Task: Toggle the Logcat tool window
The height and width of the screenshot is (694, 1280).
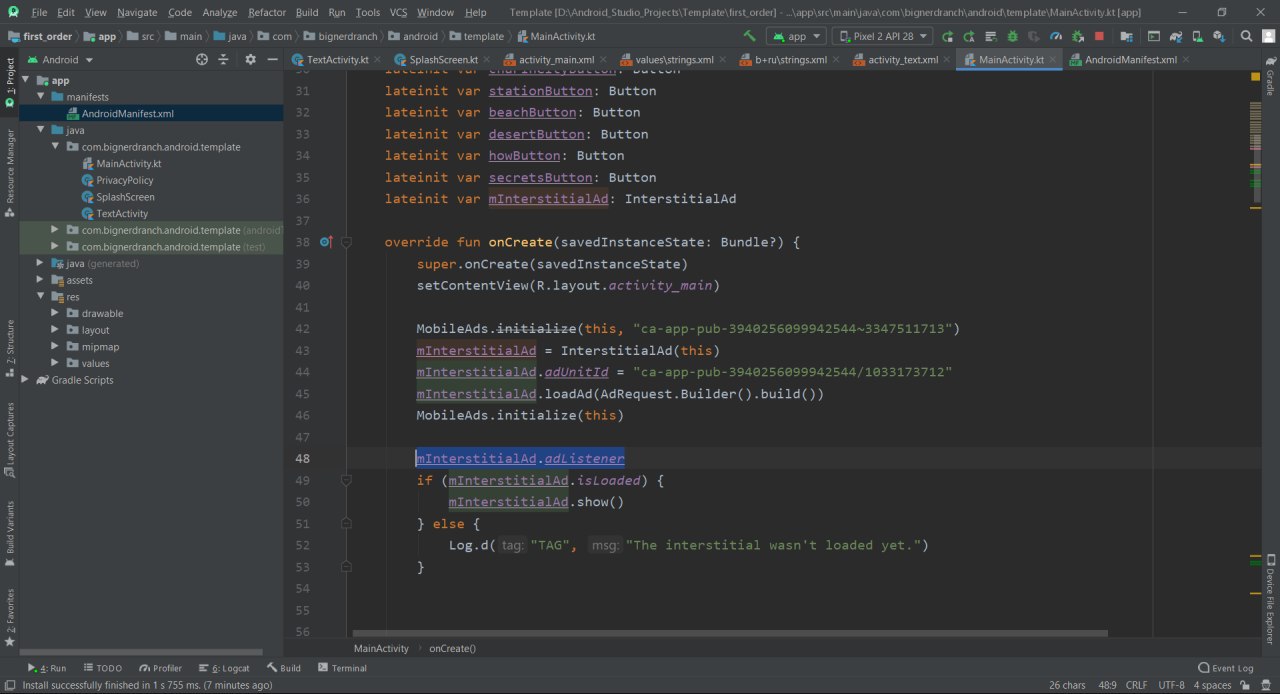Action: point(223,668)
